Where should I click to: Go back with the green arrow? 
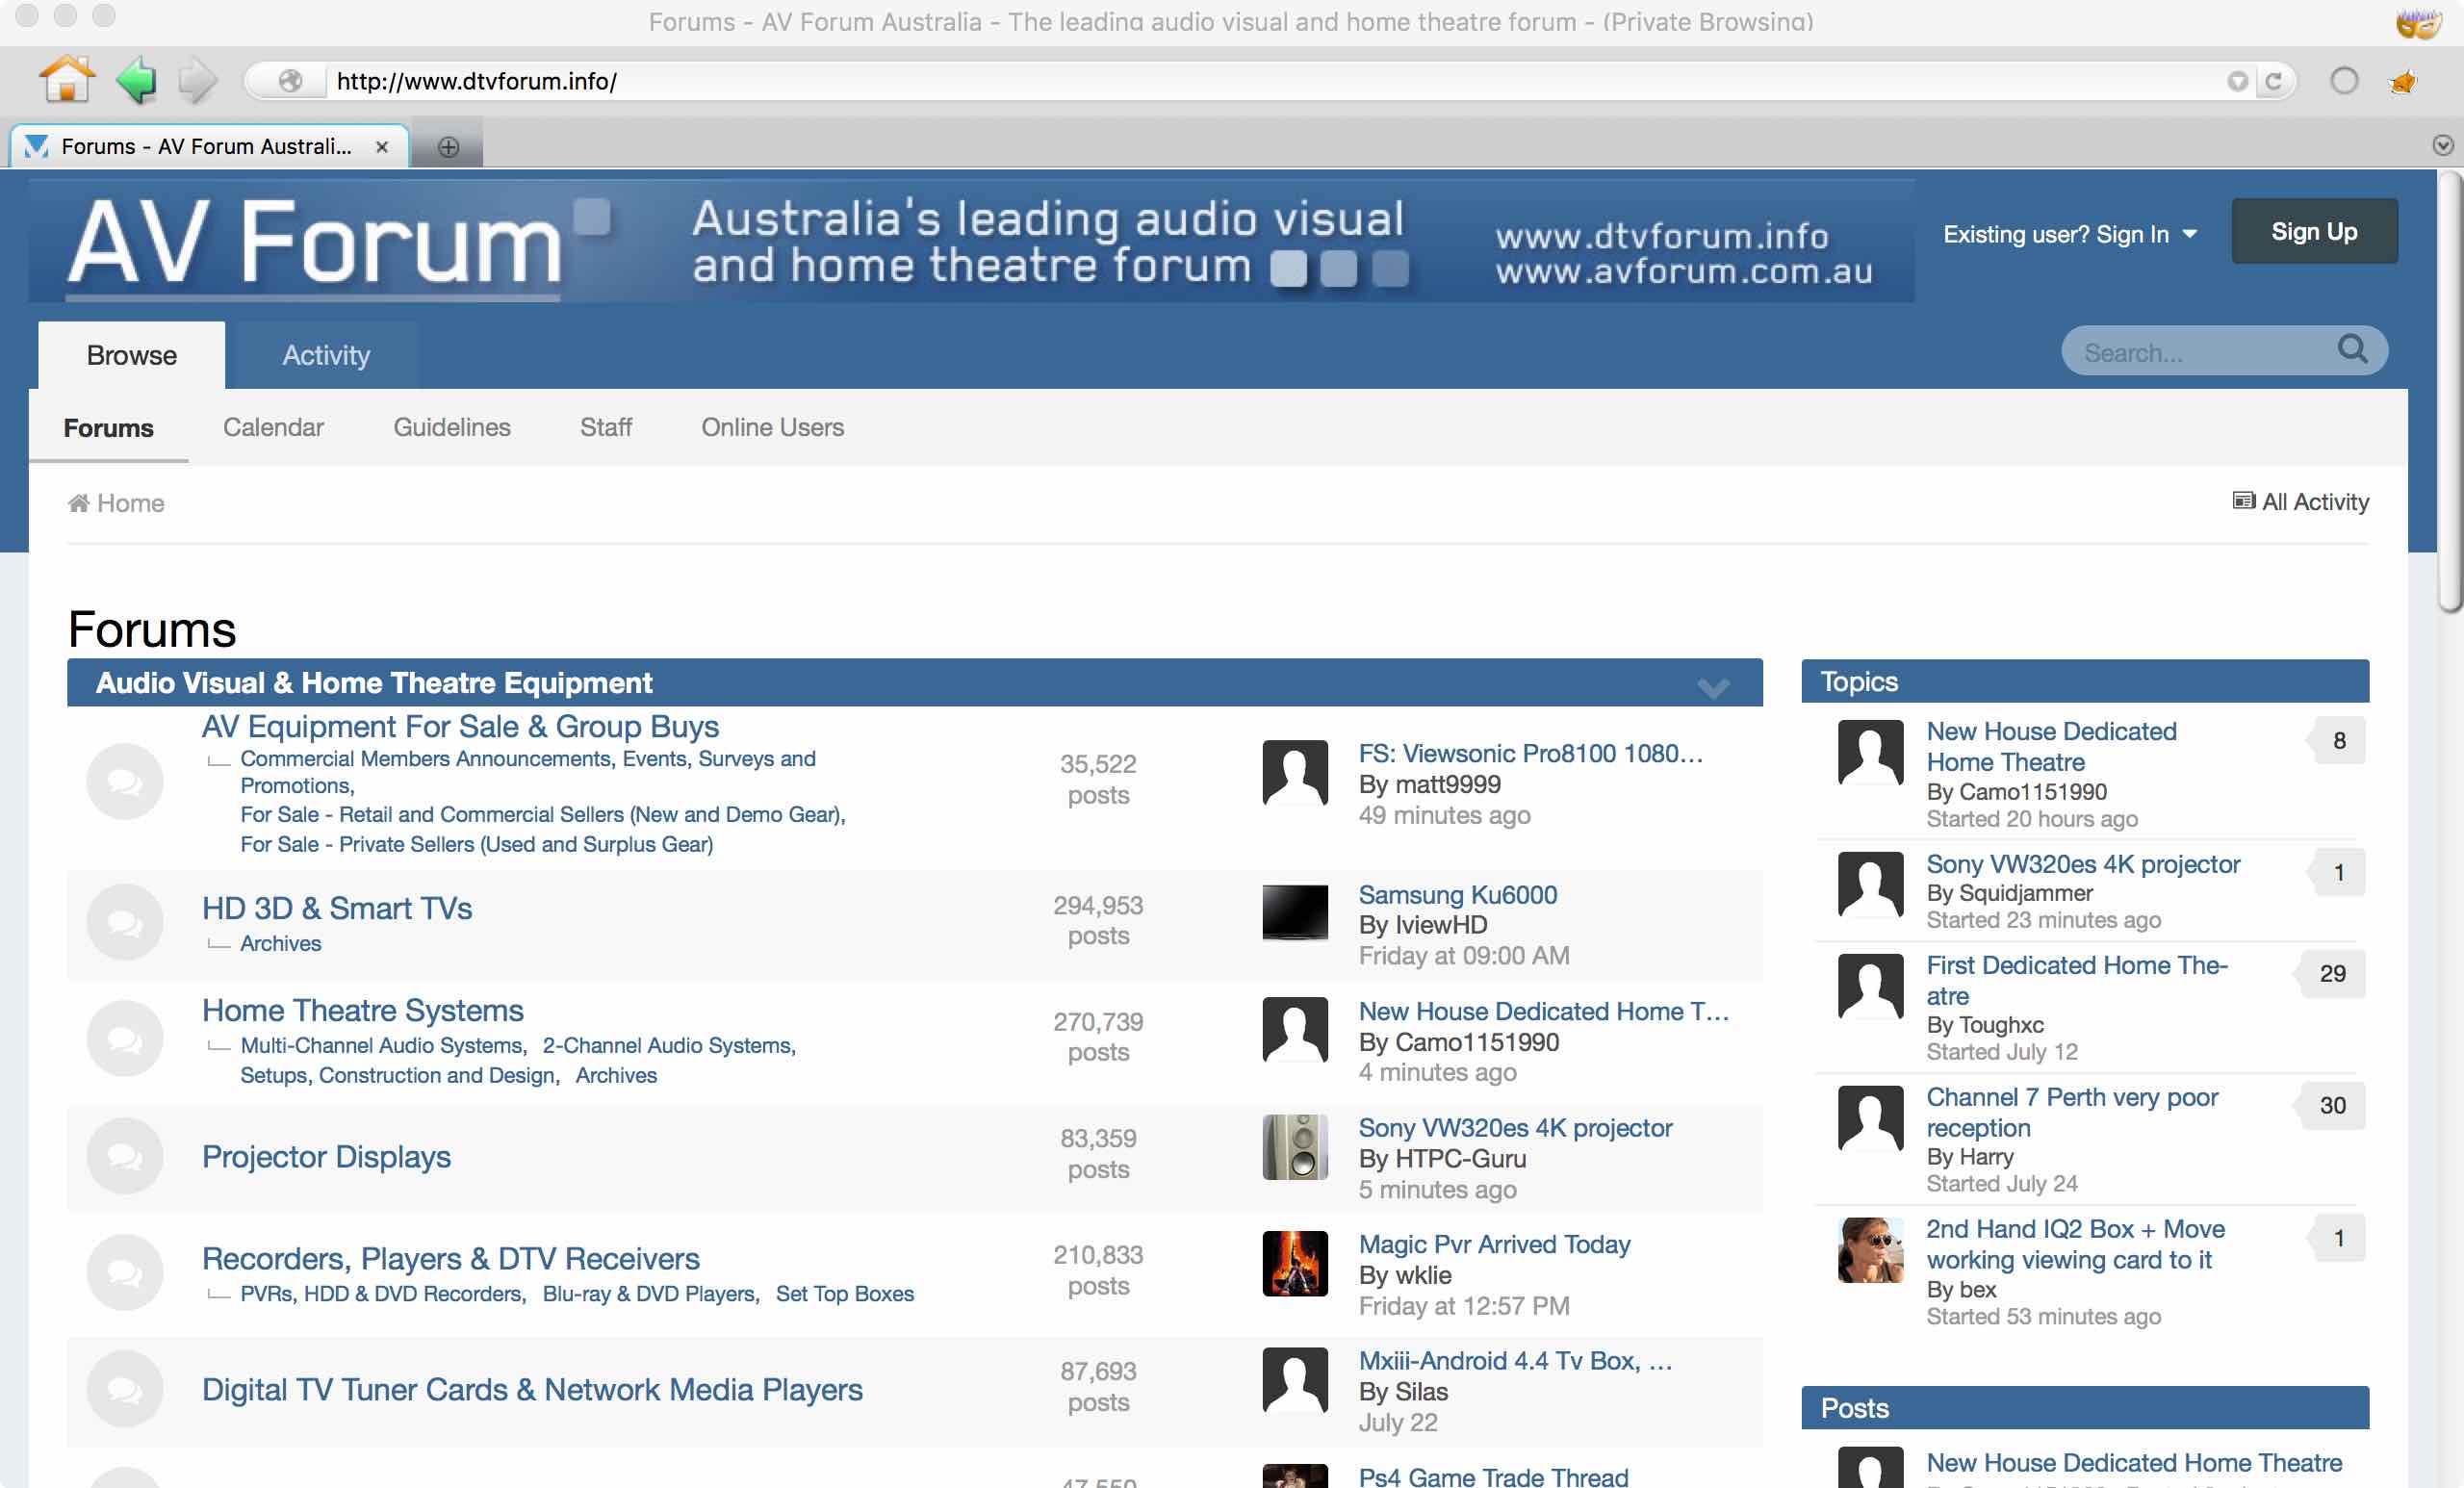136,80
